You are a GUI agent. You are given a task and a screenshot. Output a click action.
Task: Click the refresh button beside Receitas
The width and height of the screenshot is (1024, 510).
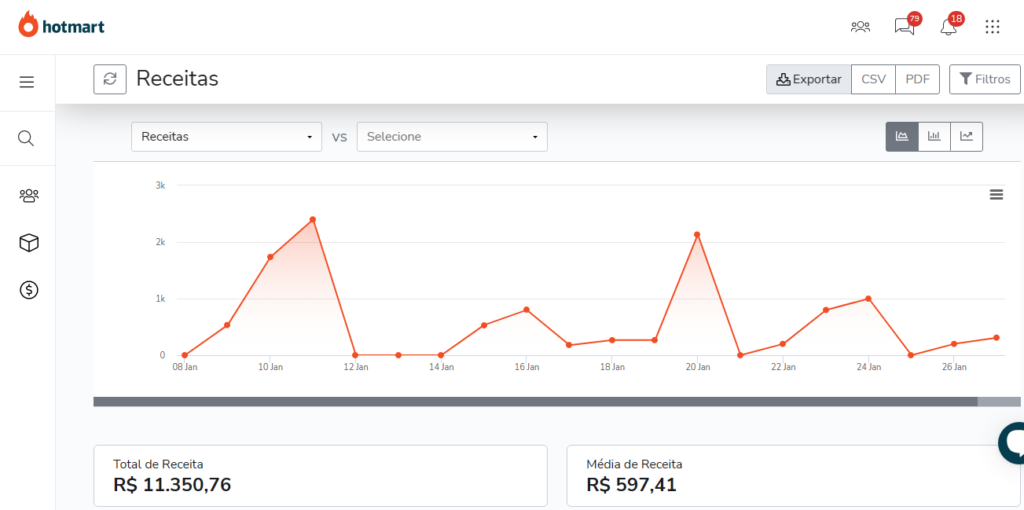click(110, 79)
